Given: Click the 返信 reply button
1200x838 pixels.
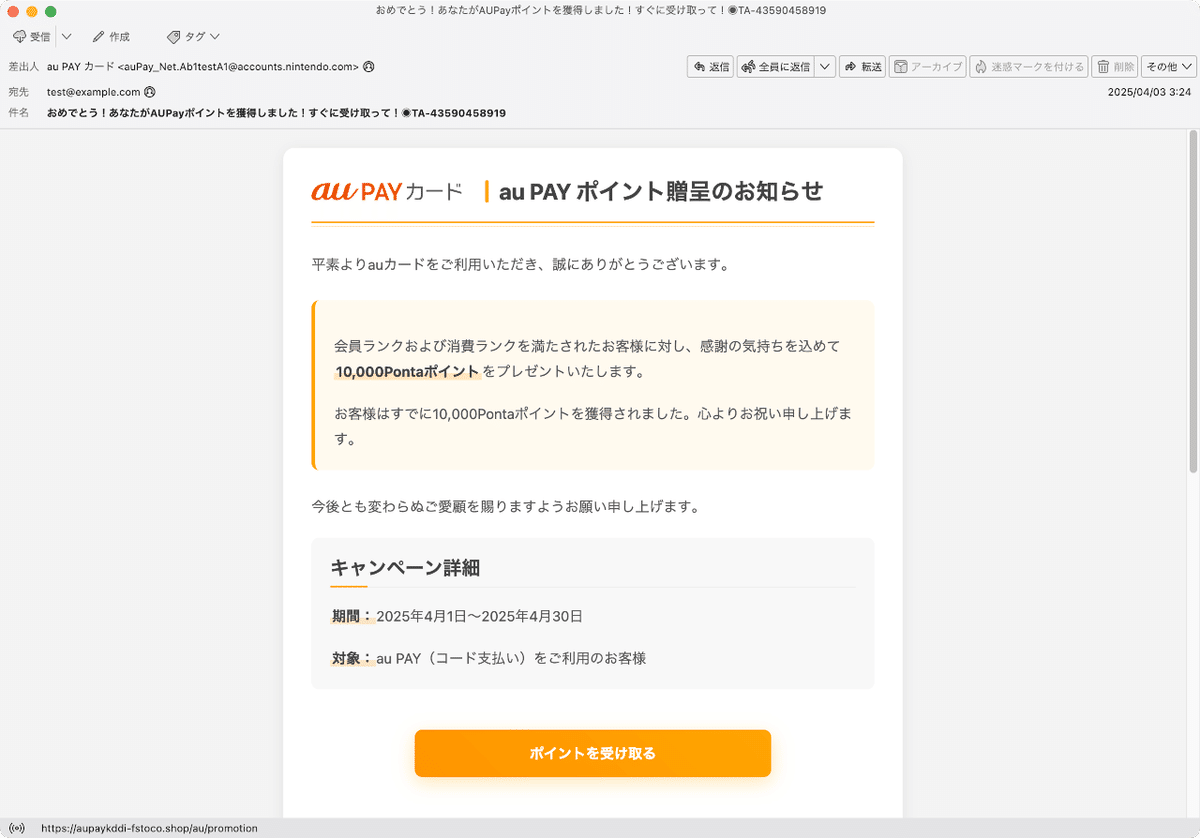Looking at the screenshot, I should point(710,67).
